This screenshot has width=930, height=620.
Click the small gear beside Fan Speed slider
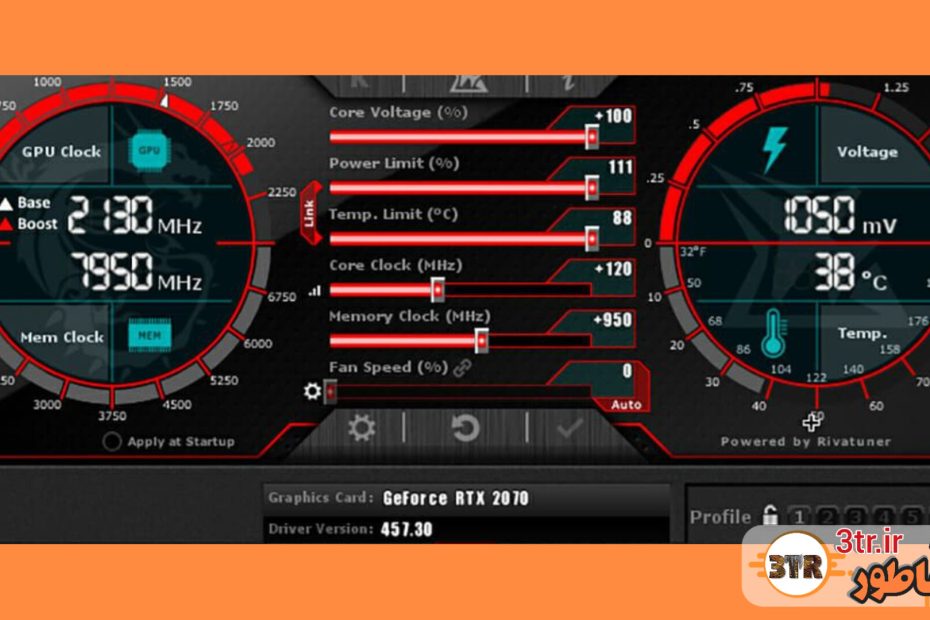coord(312,391)
